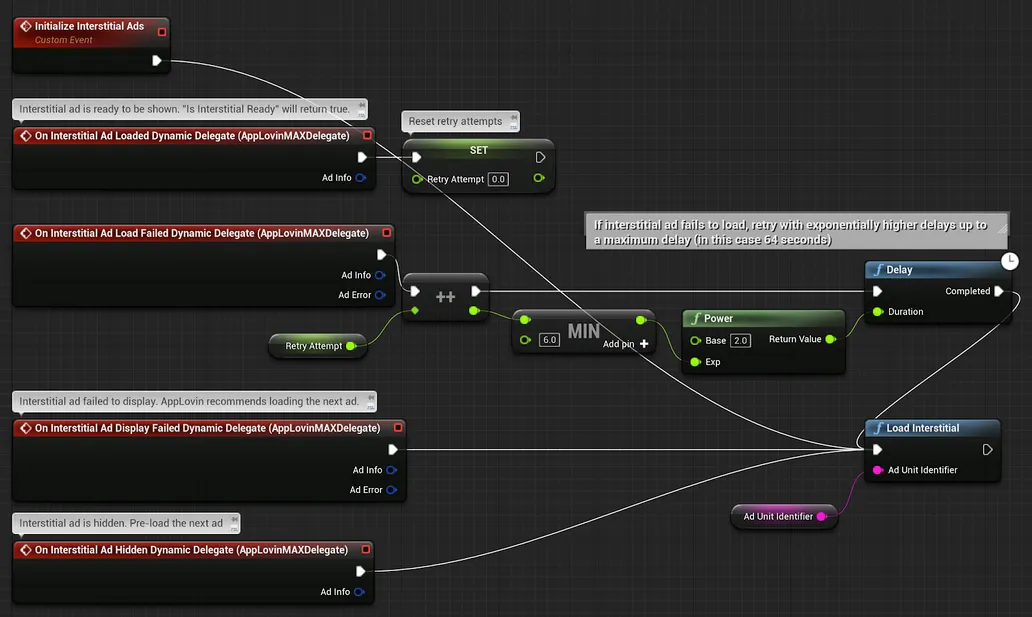Select the SET node title
The height and width of the screenshot is (617, 1032).
[x=478, y=150]
